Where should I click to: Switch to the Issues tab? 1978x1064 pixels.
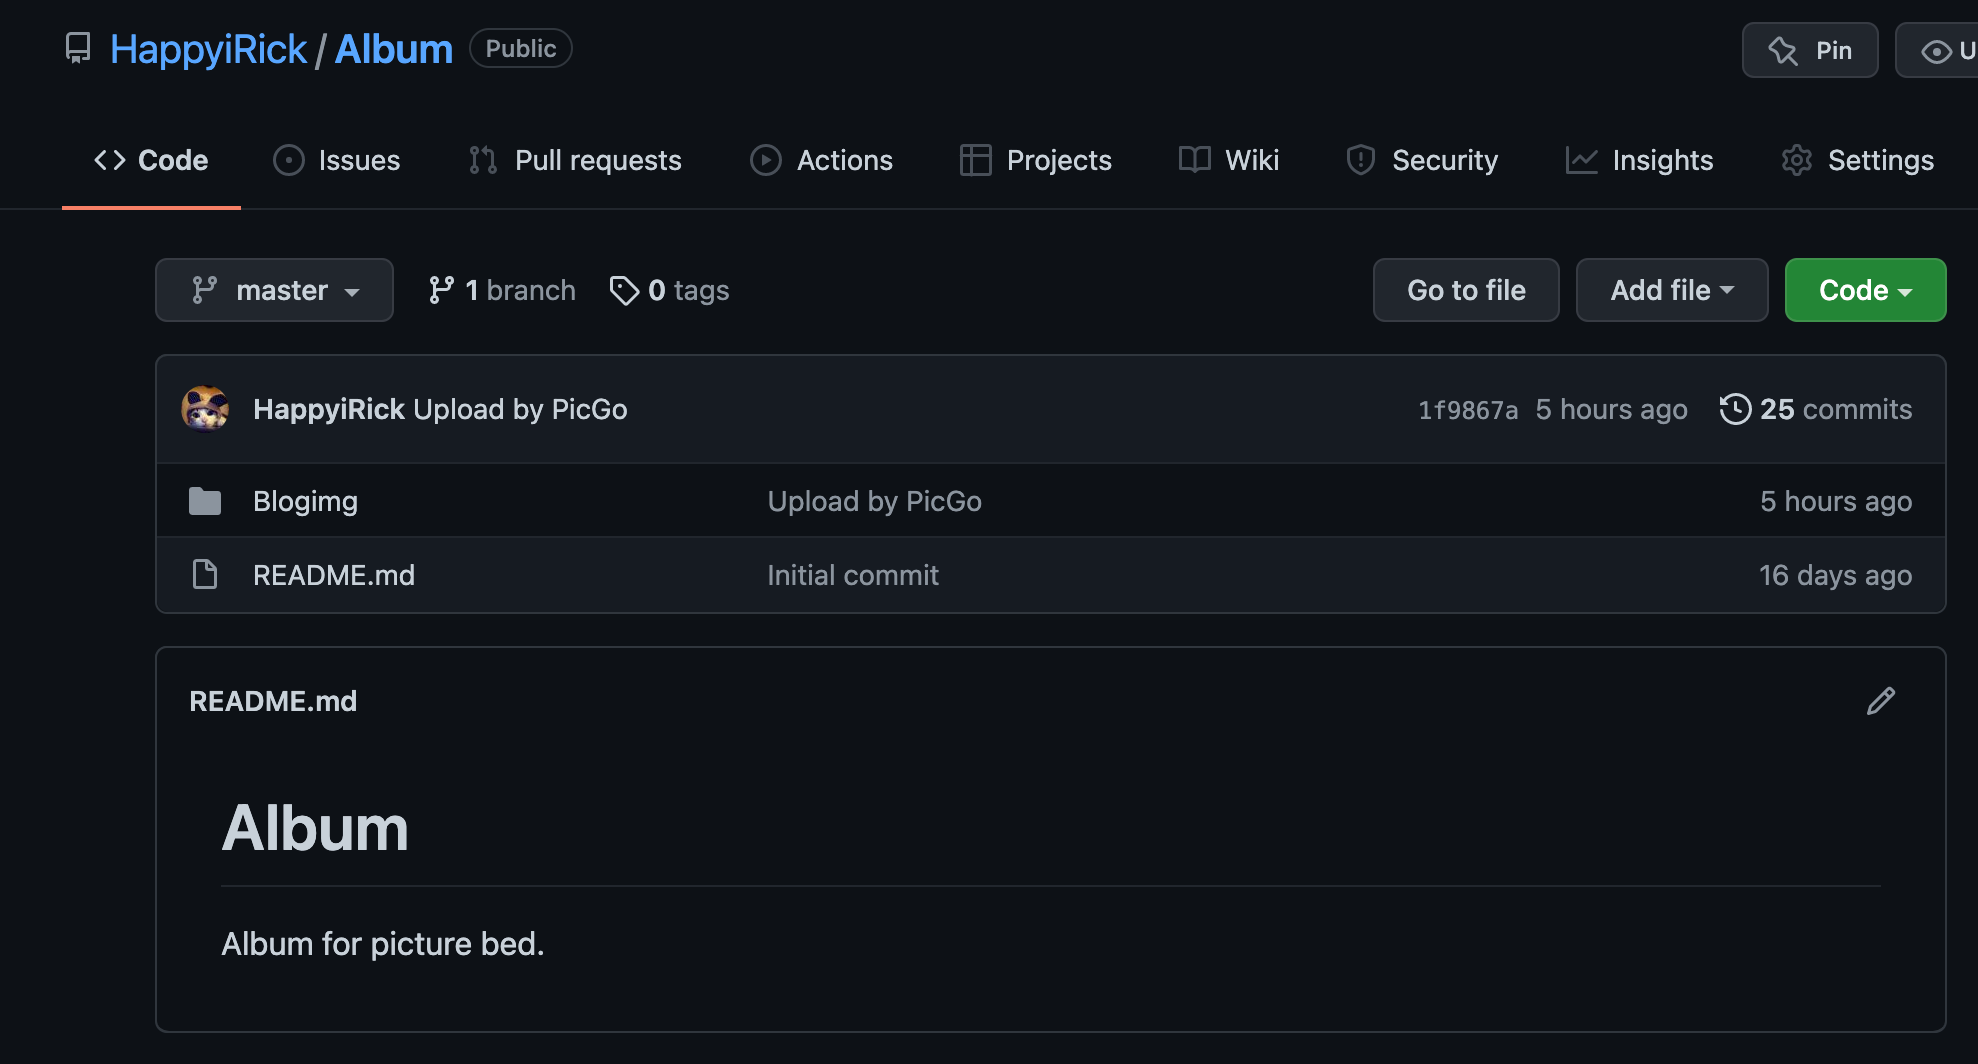(337, 160)
